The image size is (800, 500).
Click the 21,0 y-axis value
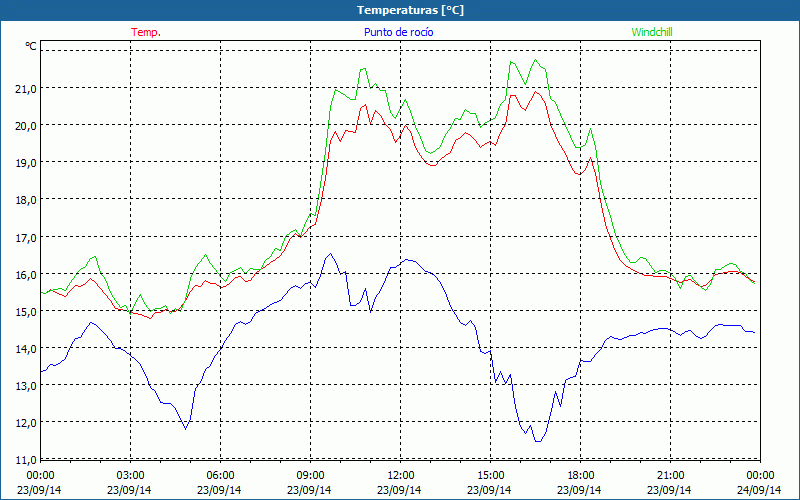26,88
